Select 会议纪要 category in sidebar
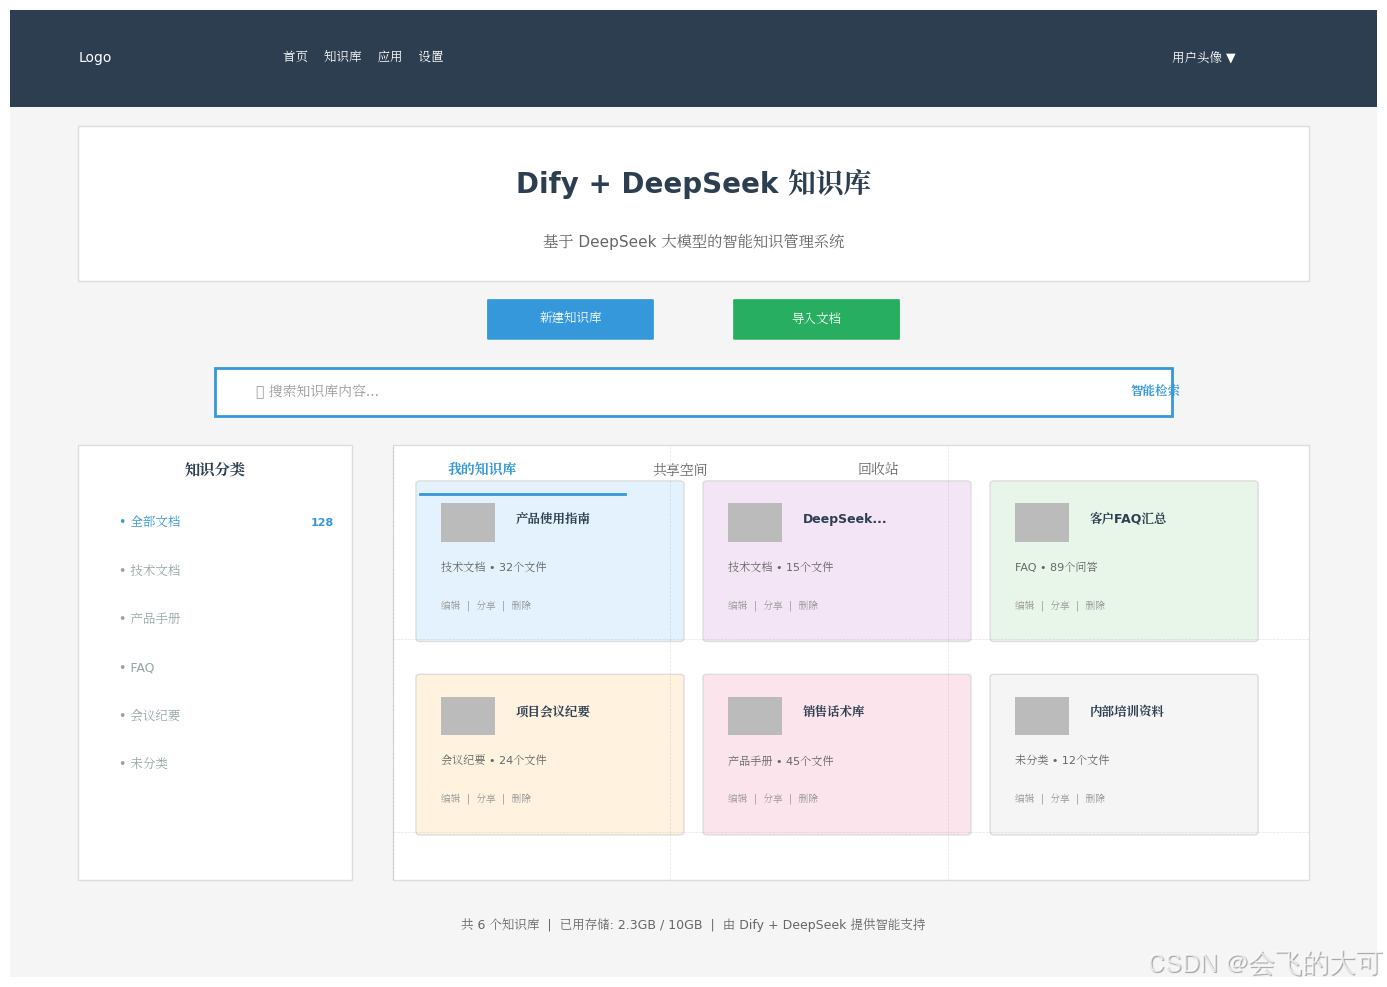The image size is (1387, 987). (155, 716)
